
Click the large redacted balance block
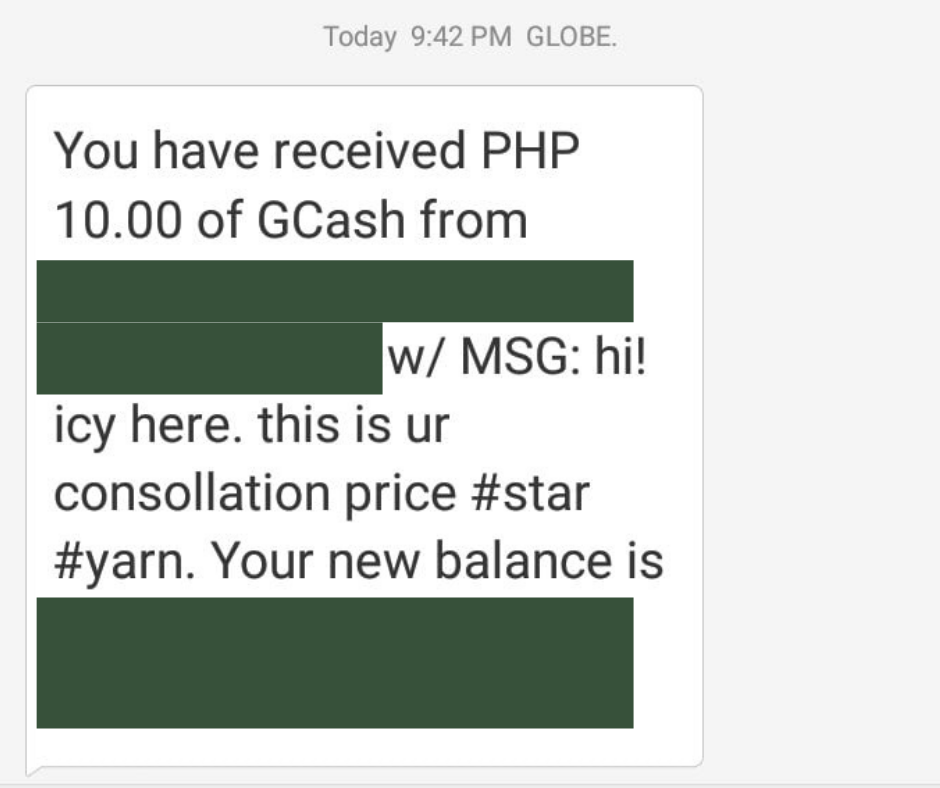(335, 663)
